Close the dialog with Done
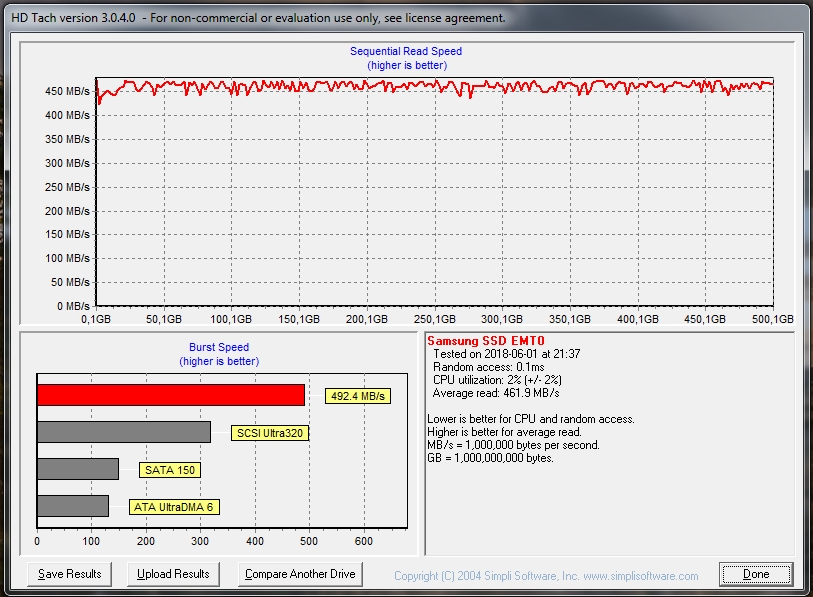Screen dimensions: 813x597 pyautogui.click(x=756, y=574)
